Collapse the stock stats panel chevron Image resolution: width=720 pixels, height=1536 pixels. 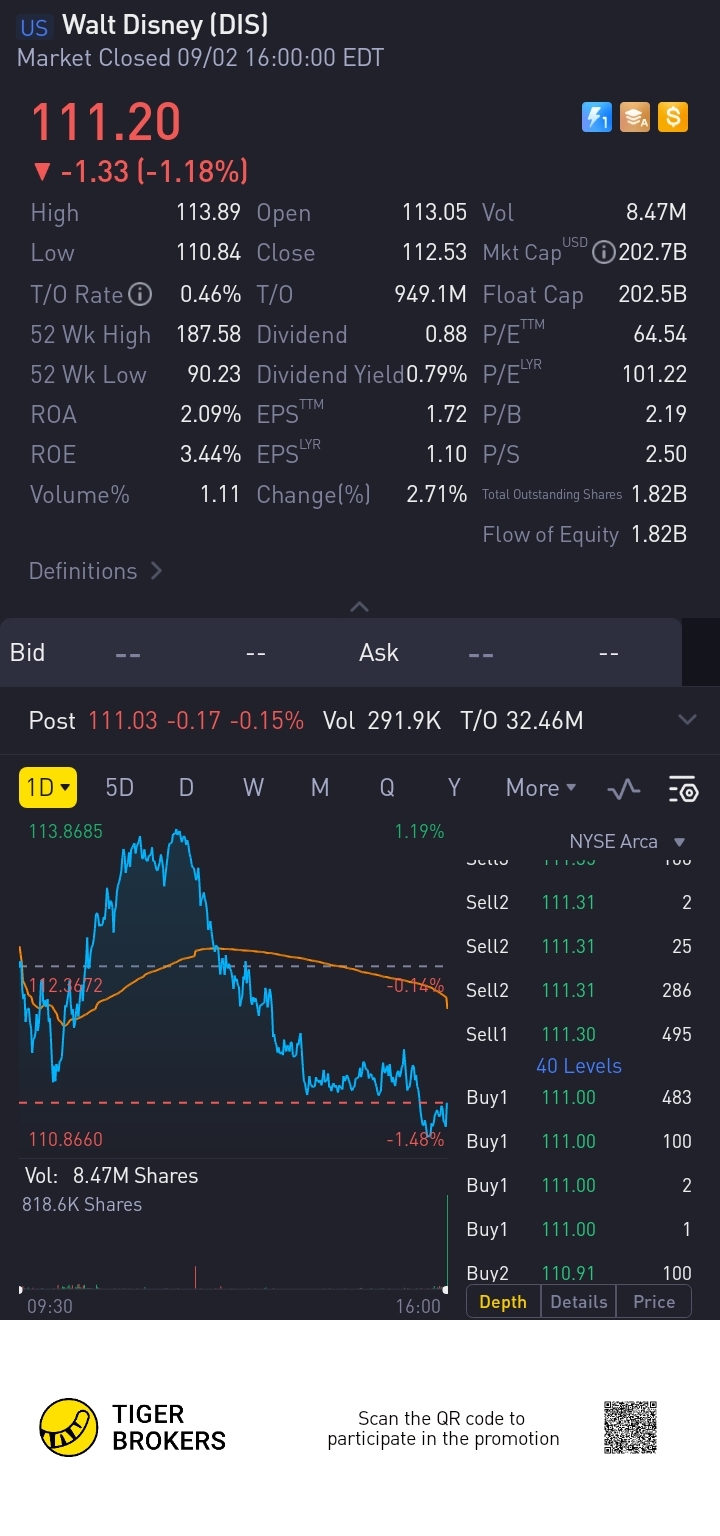click(360, 606)
